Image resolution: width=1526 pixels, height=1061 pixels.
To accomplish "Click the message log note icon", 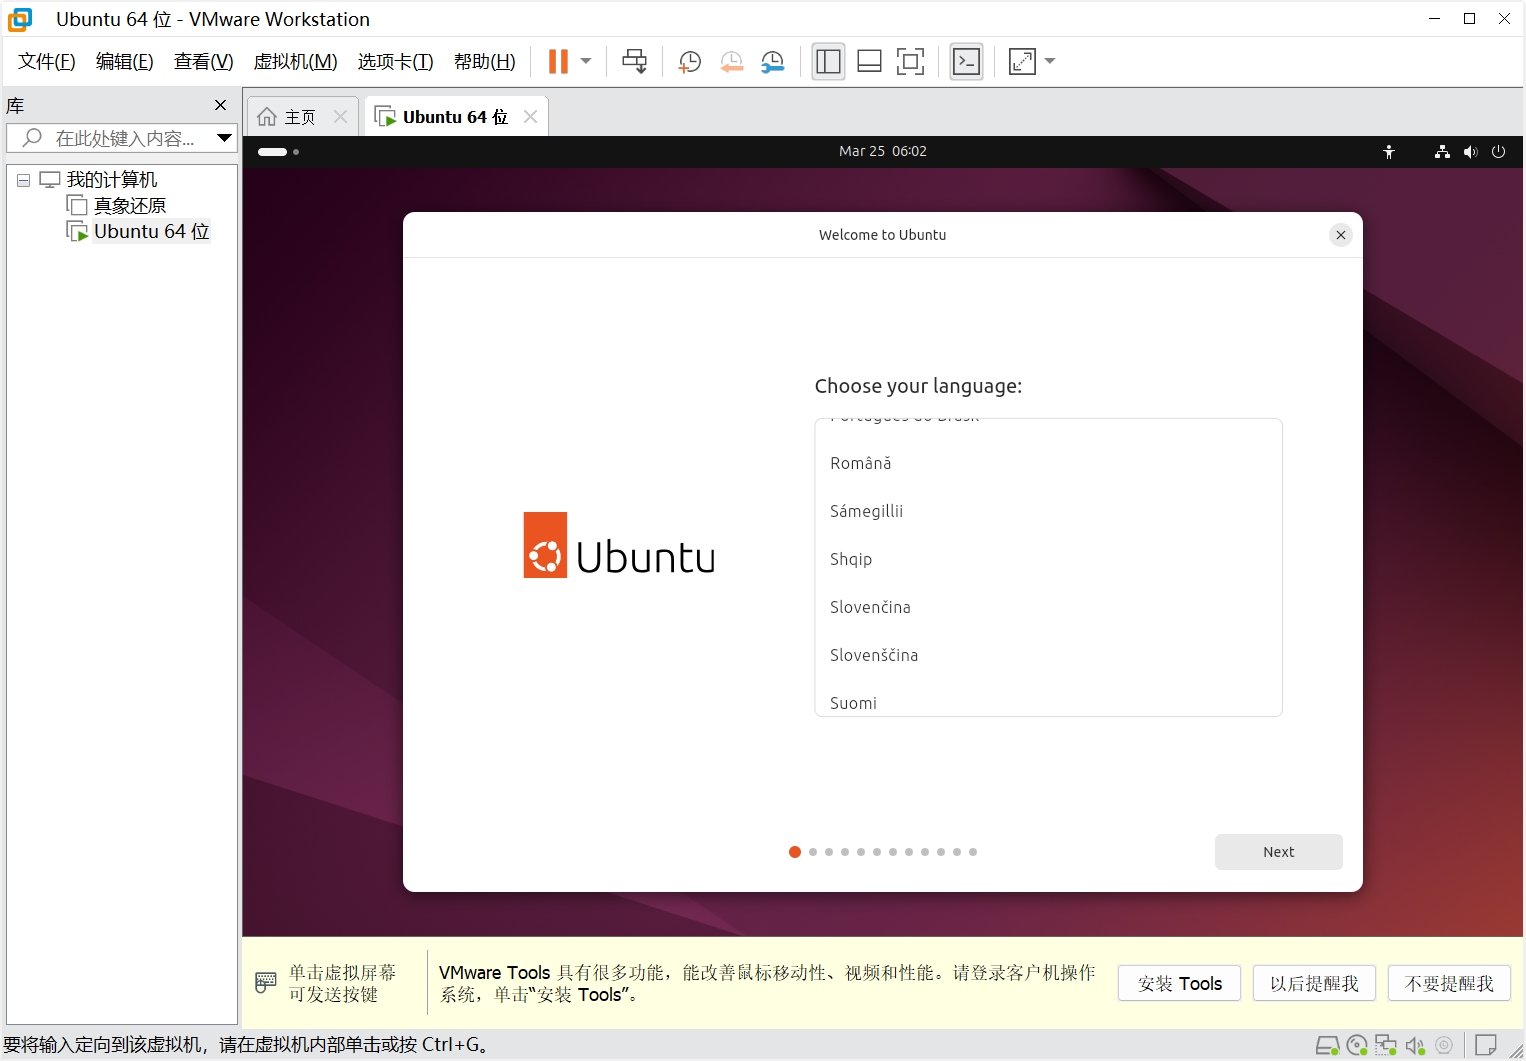I will point(1486,1046).
